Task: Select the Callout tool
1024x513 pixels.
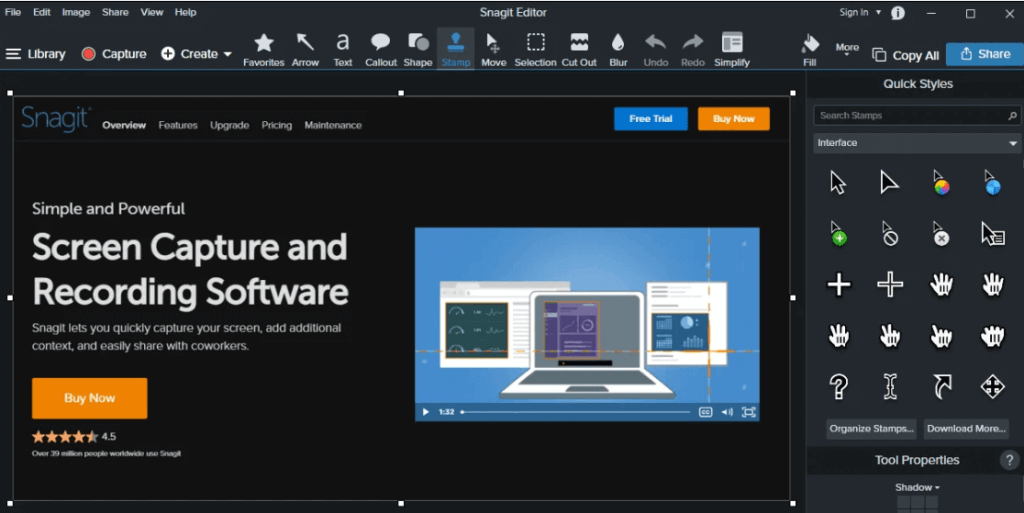Action: point(381,50)
